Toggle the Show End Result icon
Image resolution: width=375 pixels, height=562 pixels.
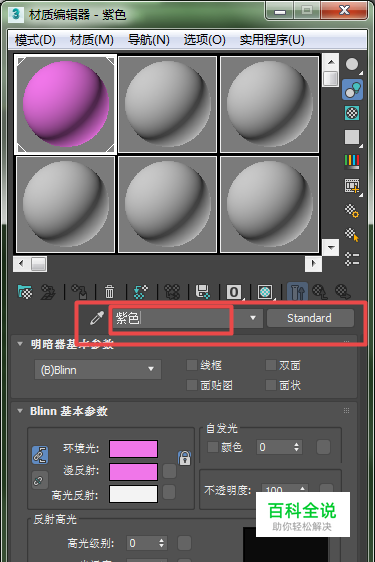pos(297,291)
